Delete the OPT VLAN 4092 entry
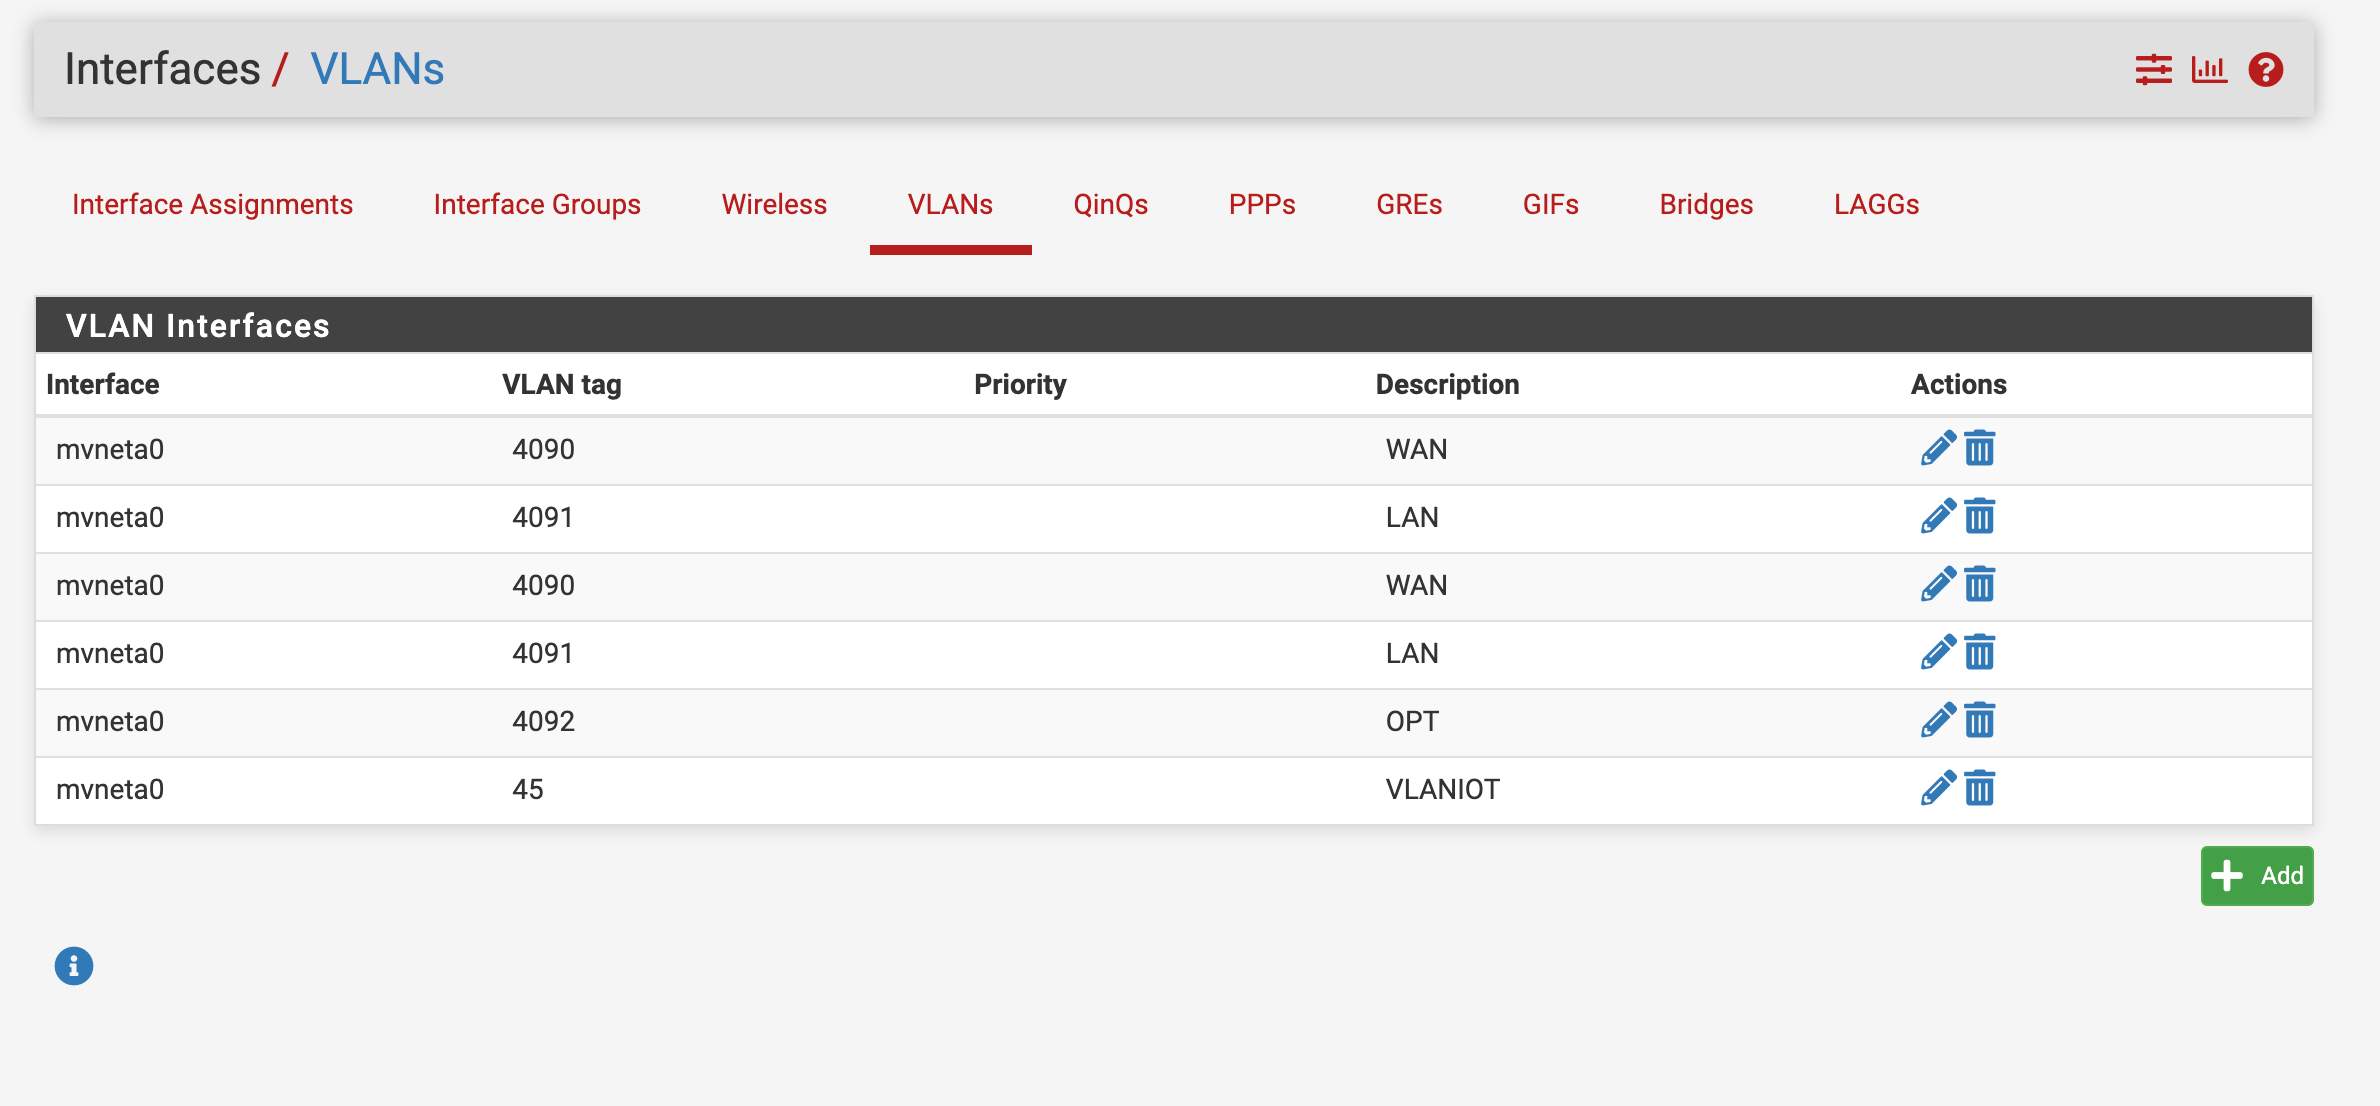Screen dimensions: 2380x1106 pyautogui.click(x=1979, y=721)
